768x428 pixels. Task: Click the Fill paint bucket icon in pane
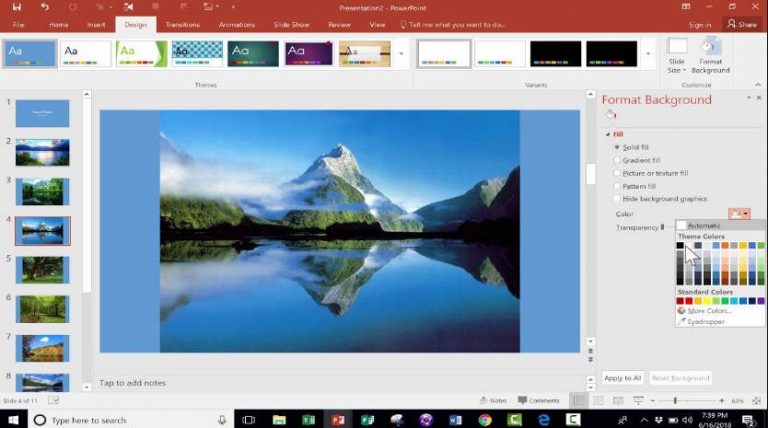[610, 115]
